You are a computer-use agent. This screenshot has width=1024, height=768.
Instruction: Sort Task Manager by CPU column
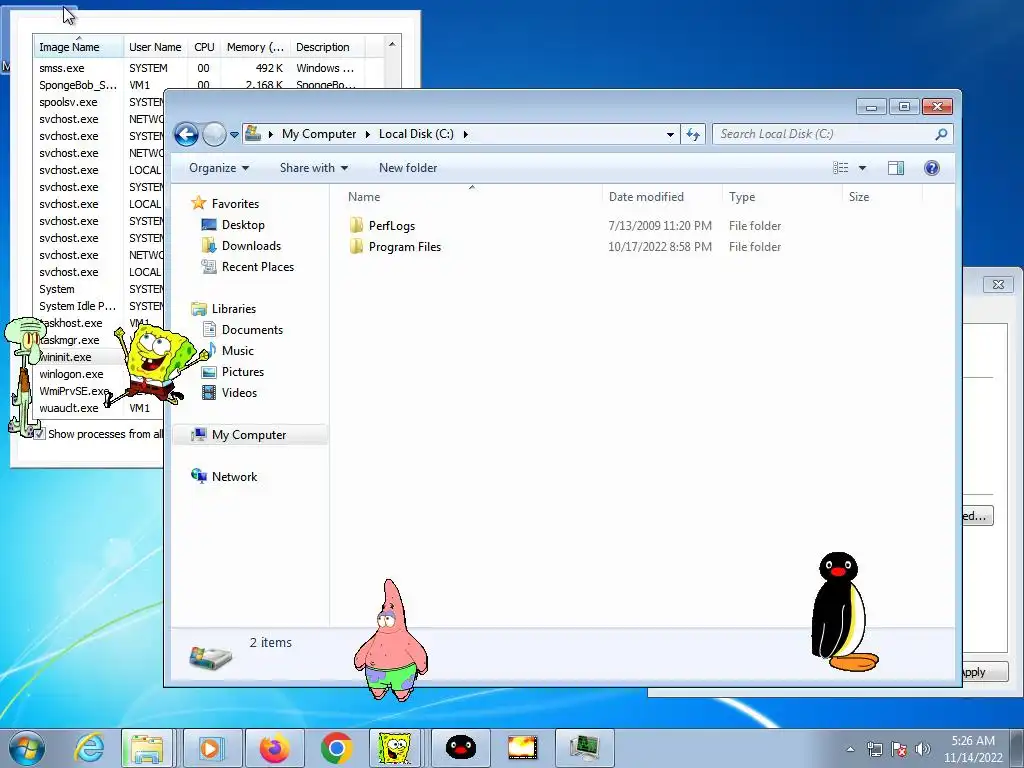point(204,47)
